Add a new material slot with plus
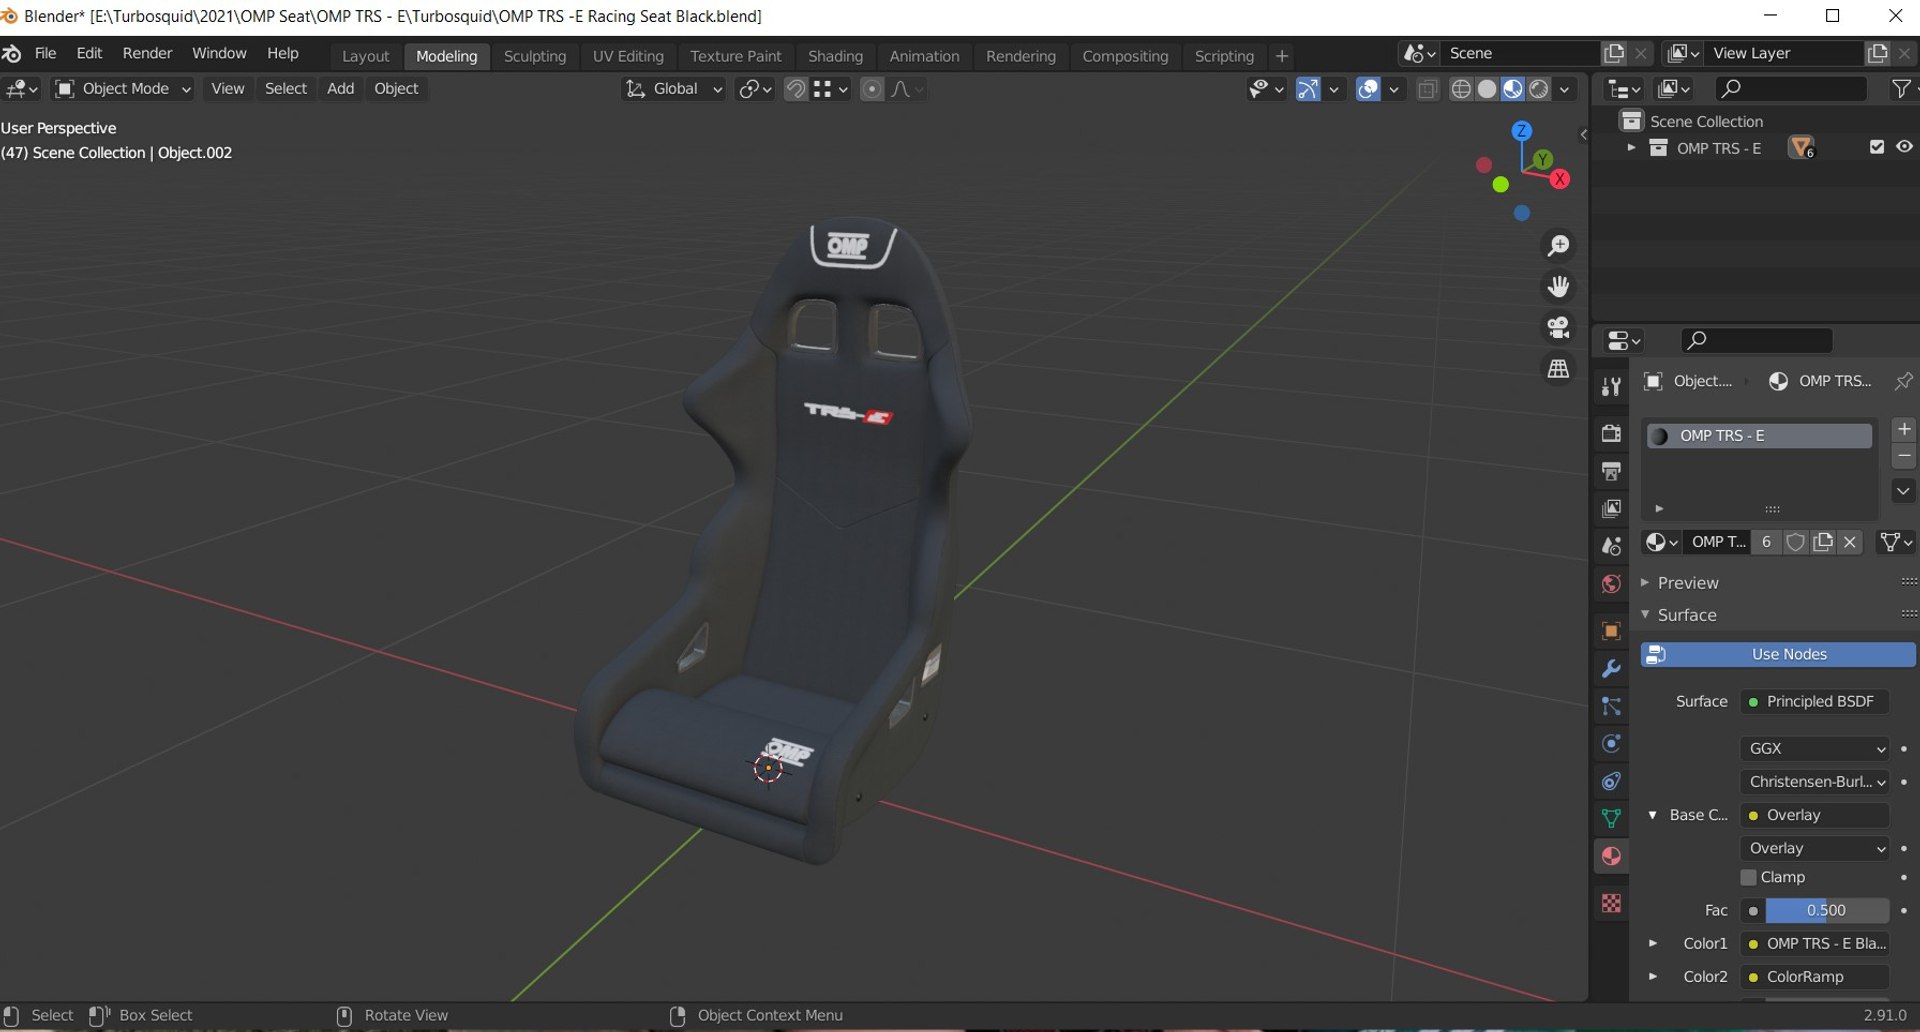The image size is (1920, 1032). [1904, 429]
